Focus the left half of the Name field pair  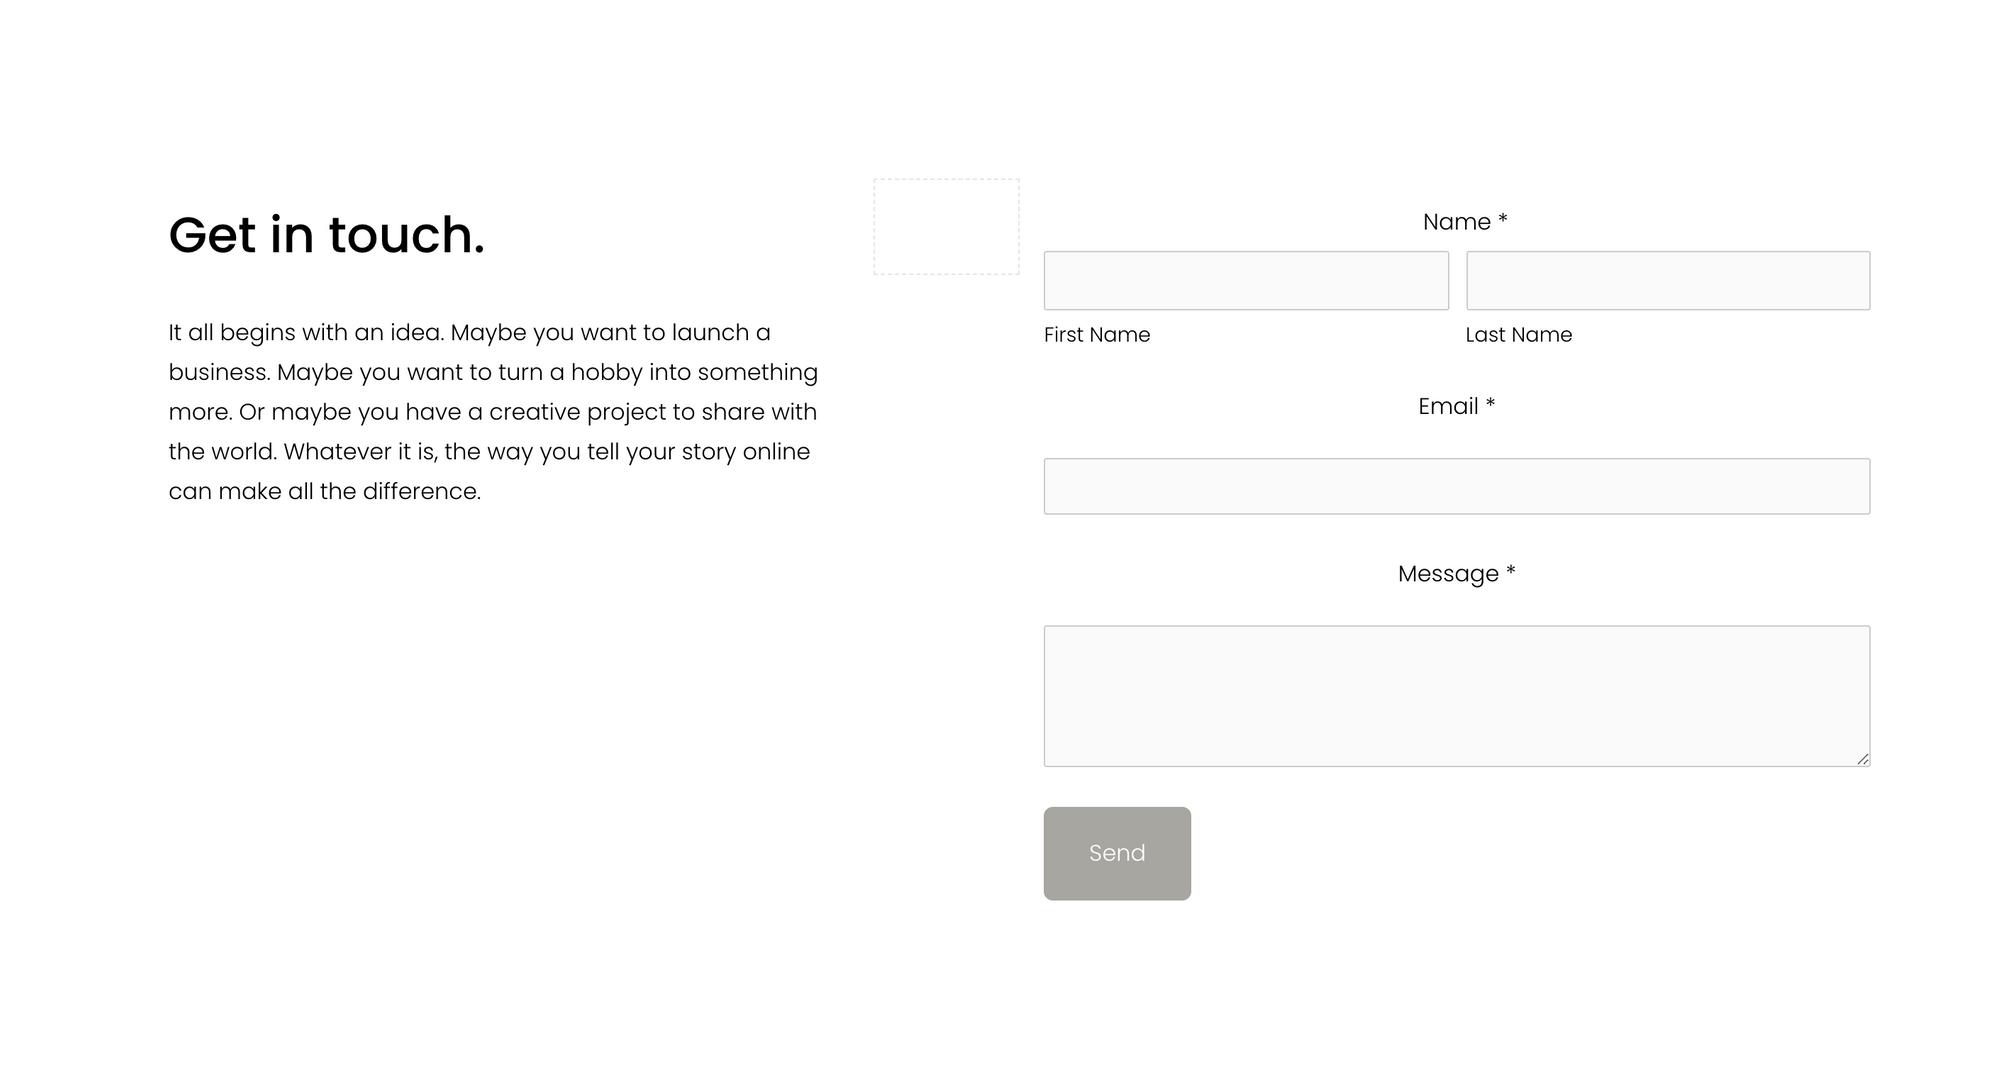1245,281
